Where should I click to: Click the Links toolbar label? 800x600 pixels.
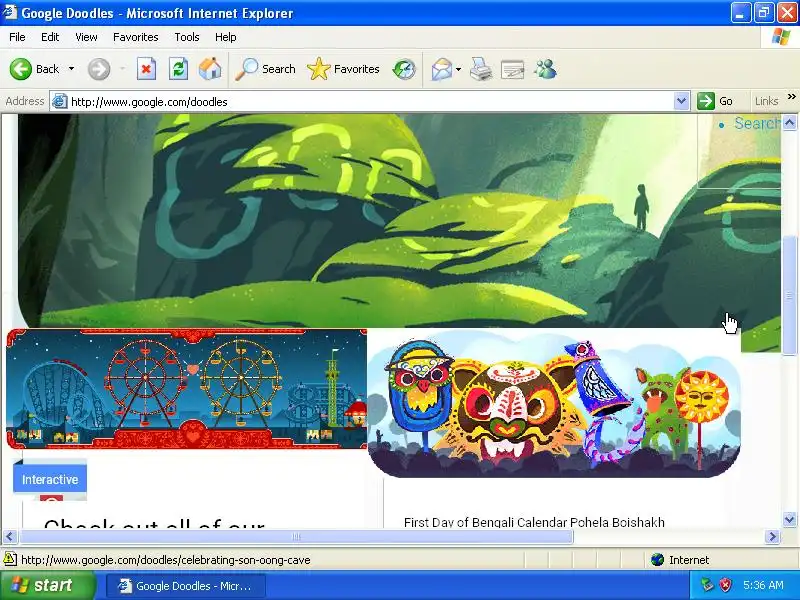tap(766, 101)
